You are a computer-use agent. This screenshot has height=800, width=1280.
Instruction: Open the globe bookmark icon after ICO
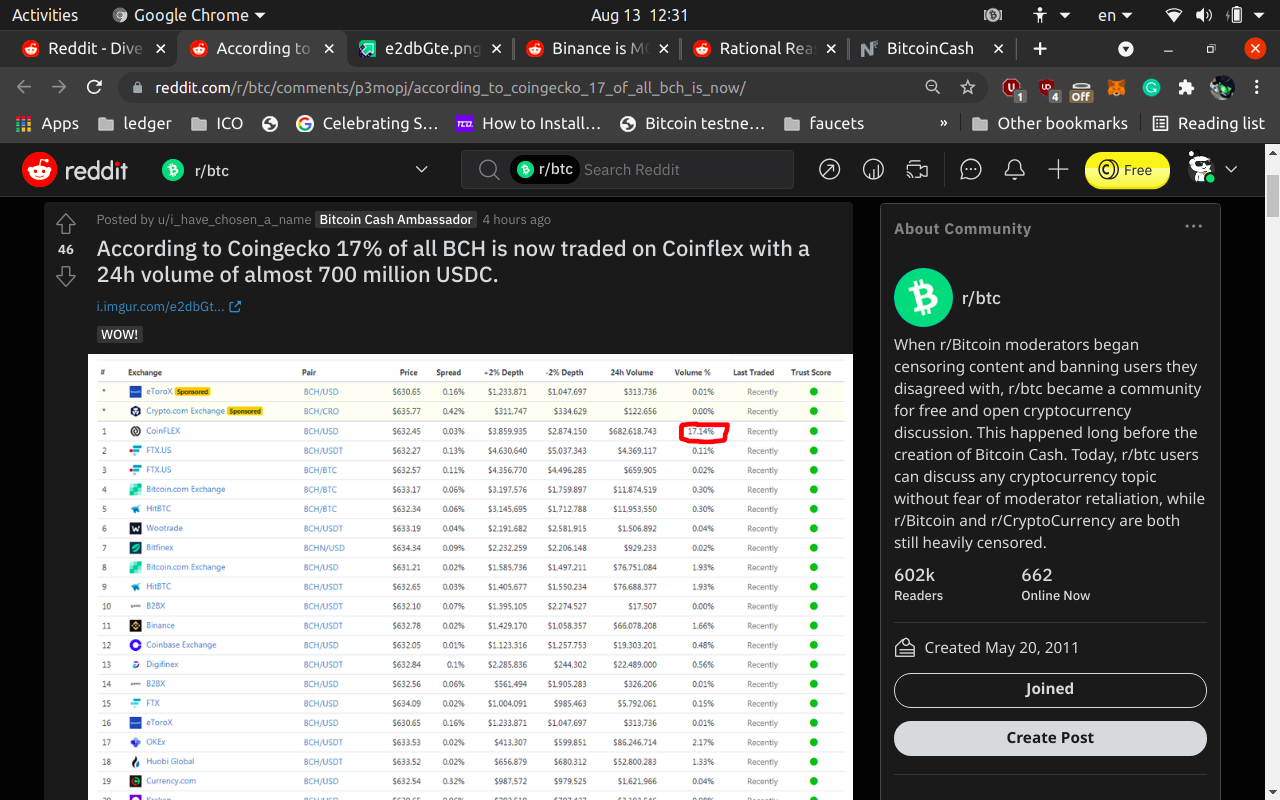point(269,123)
